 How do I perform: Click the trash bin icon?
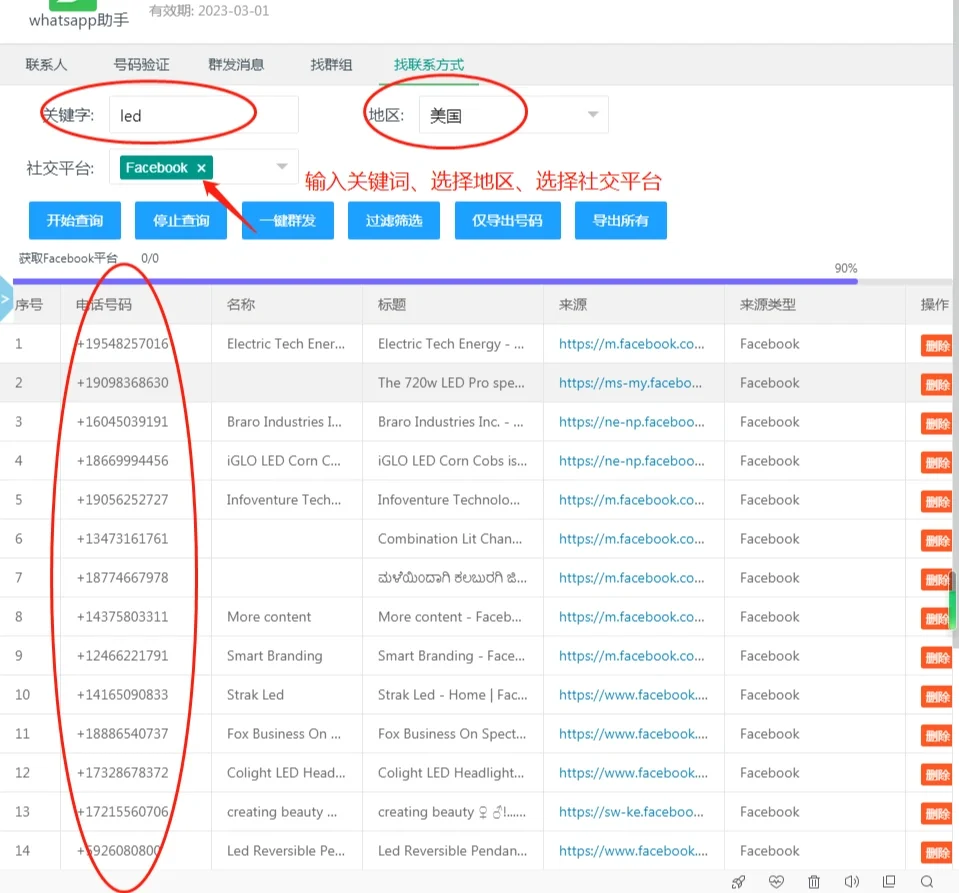814,881
